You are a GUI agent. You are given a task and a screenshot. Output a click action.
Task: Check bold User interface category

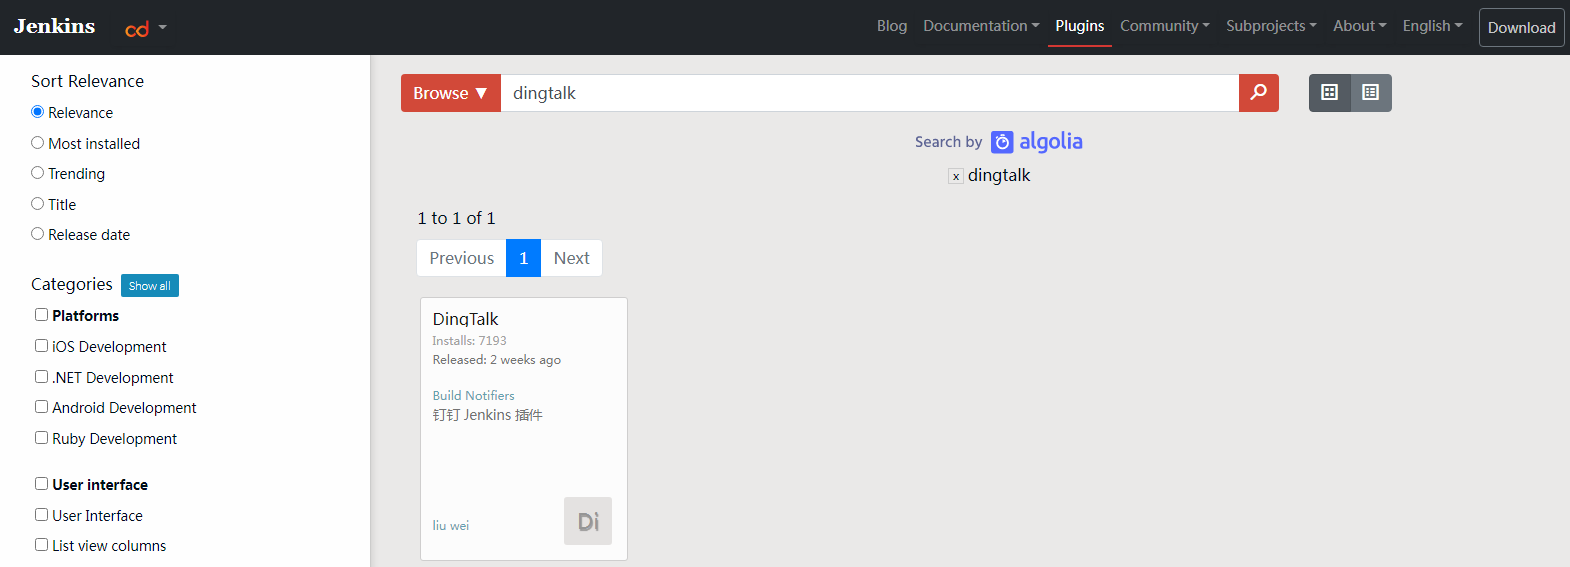[42, 484]
